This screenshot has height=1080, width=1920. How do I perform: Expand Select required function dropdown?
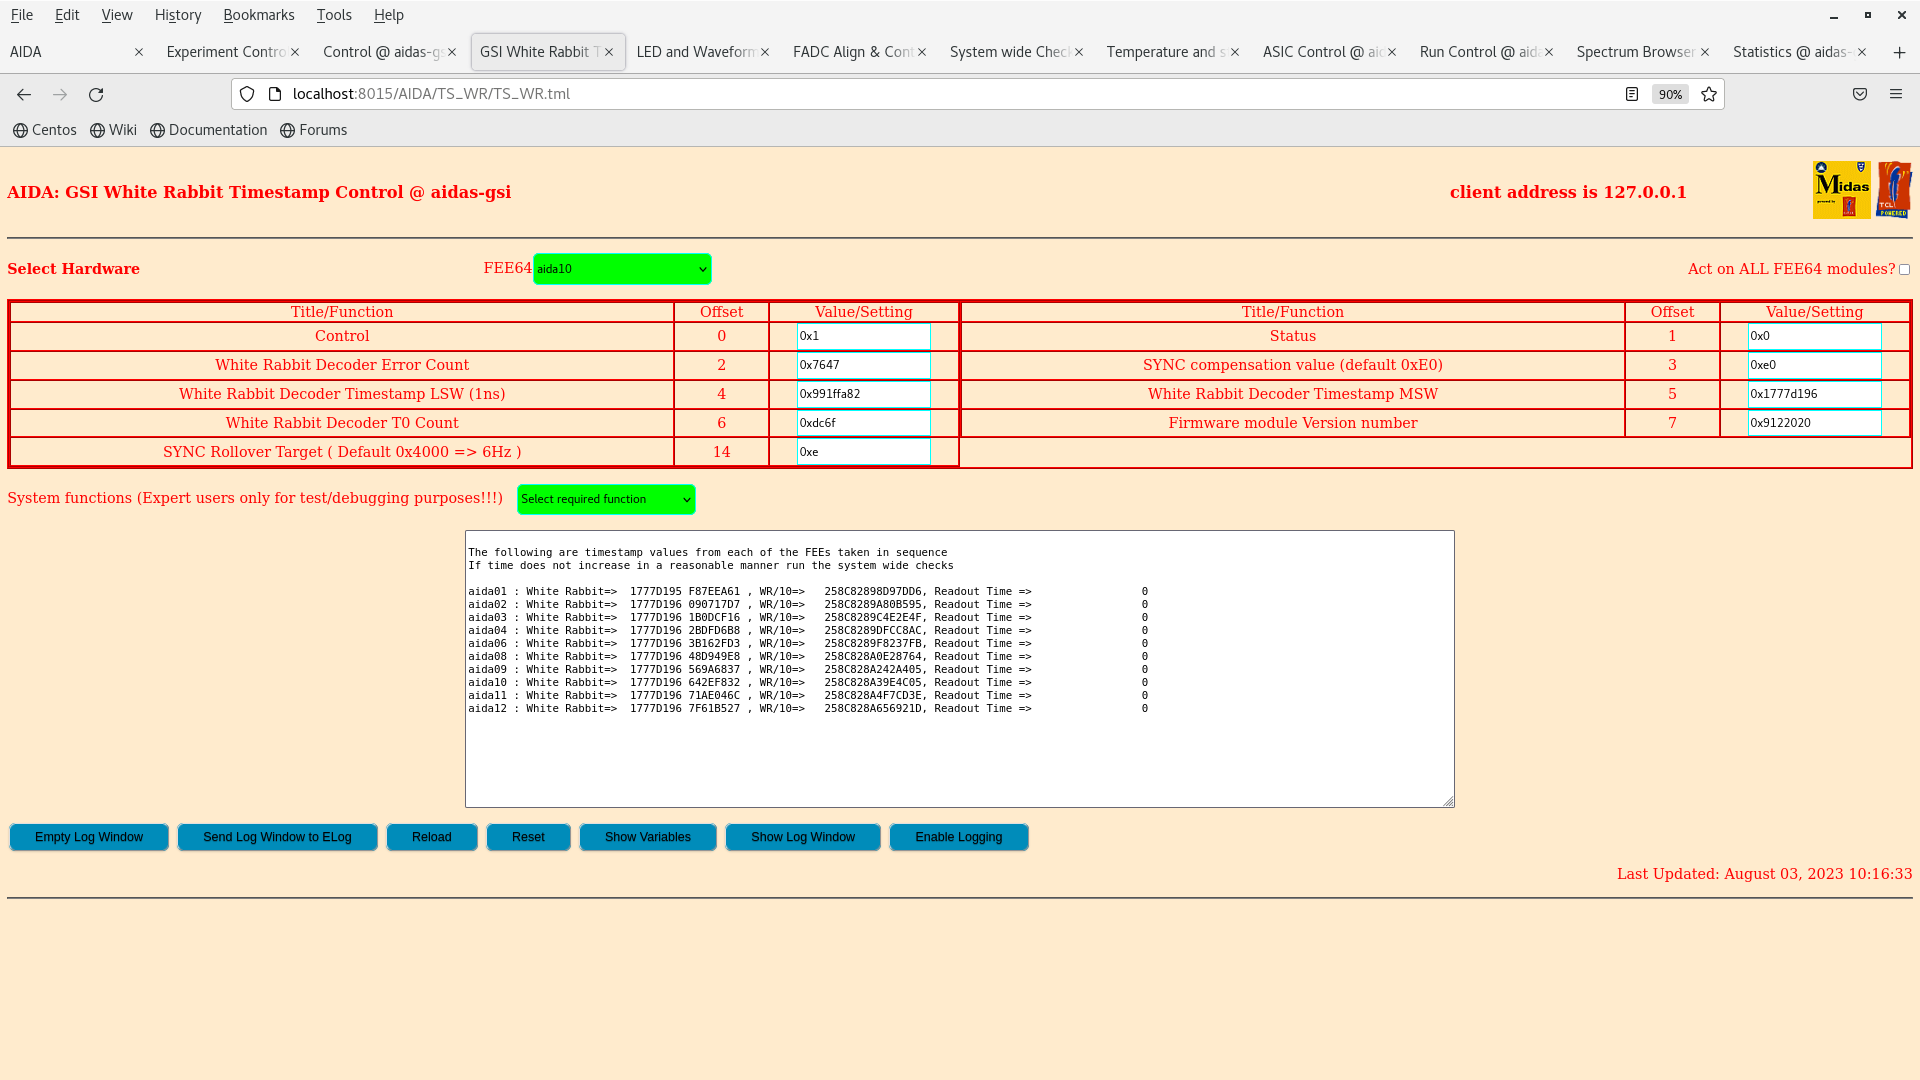[606, 499]
